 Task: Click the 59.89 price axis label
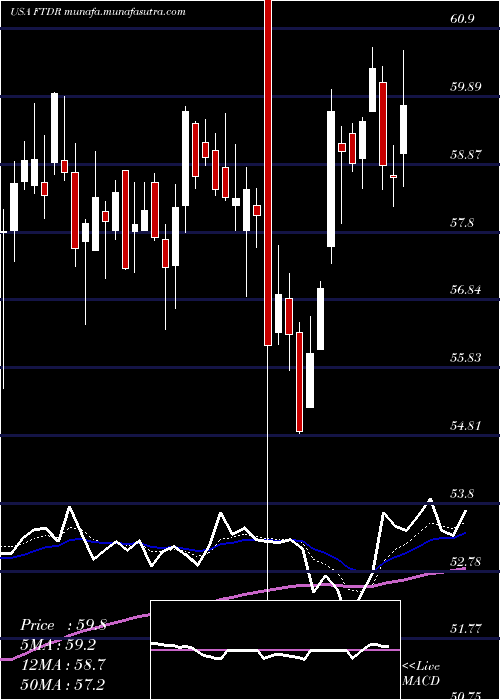coord(466,86)
